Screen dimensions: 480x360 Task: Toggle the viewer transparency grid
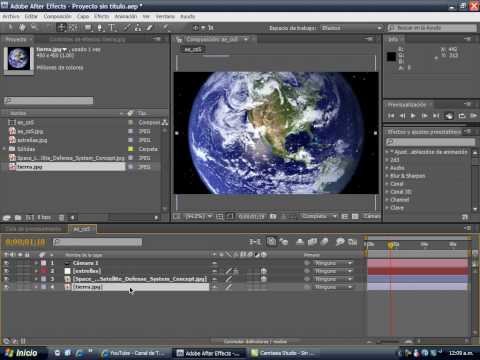click(x=355, y=217)
